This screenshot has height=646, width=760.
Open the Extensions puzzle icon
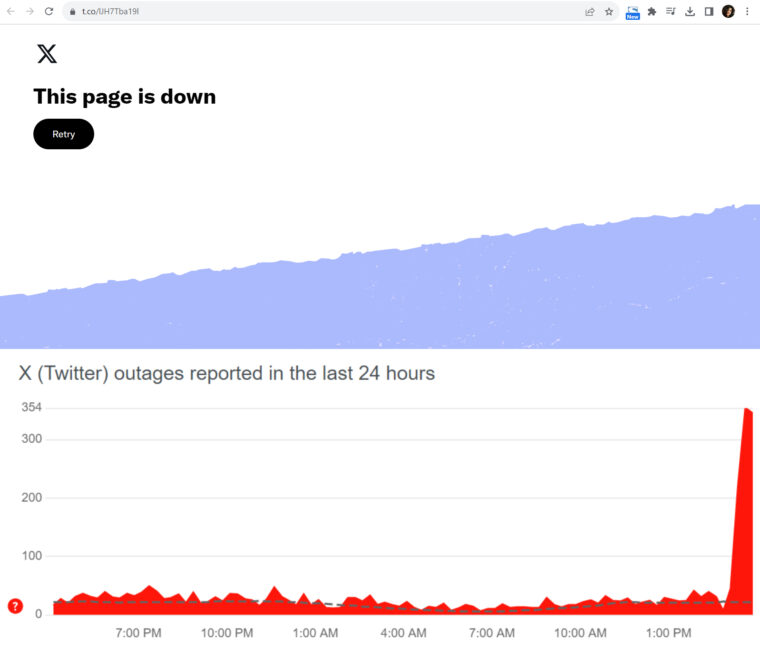pos(652,12)
